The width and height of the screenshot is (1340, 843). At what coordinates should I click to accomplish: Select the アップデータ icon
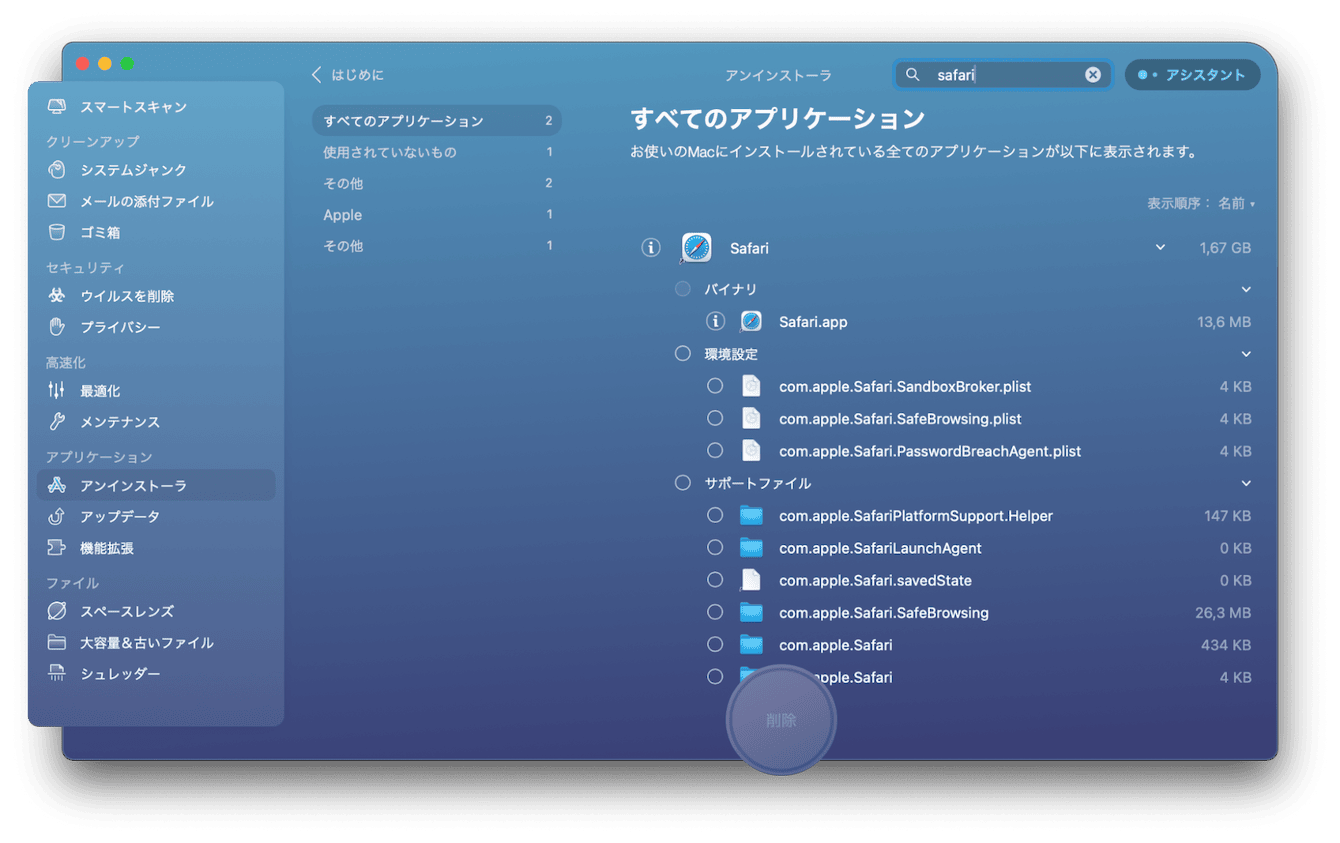[57, 517]
